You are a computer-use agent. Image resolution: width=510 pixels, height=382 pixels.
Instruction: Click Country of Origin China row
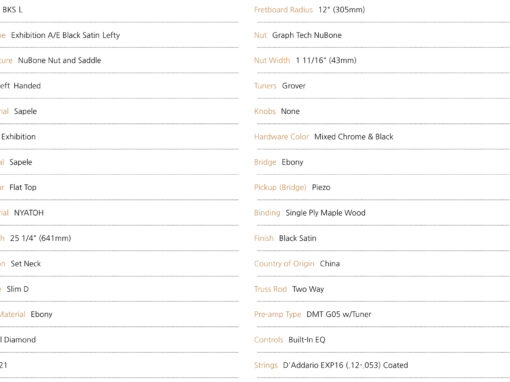click(x=382, y=264)
